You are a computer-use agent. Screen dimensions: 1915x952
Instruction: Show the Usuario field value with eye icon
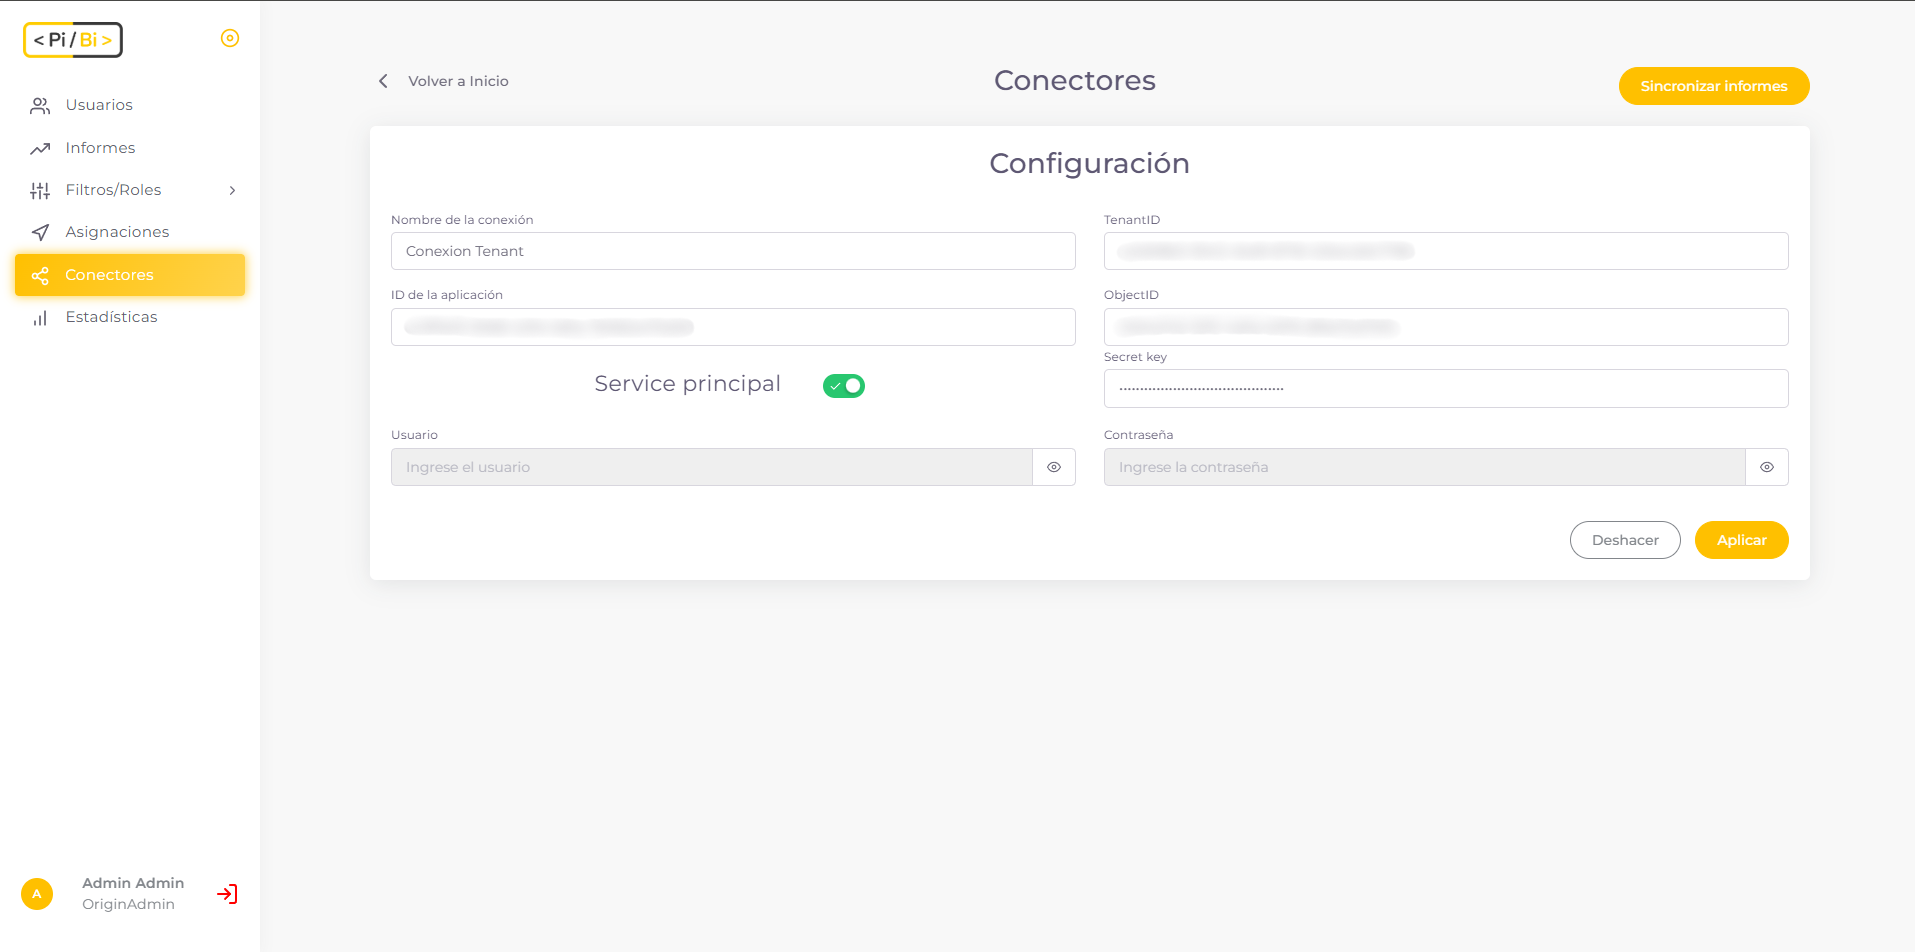[x=1054, y=467]
